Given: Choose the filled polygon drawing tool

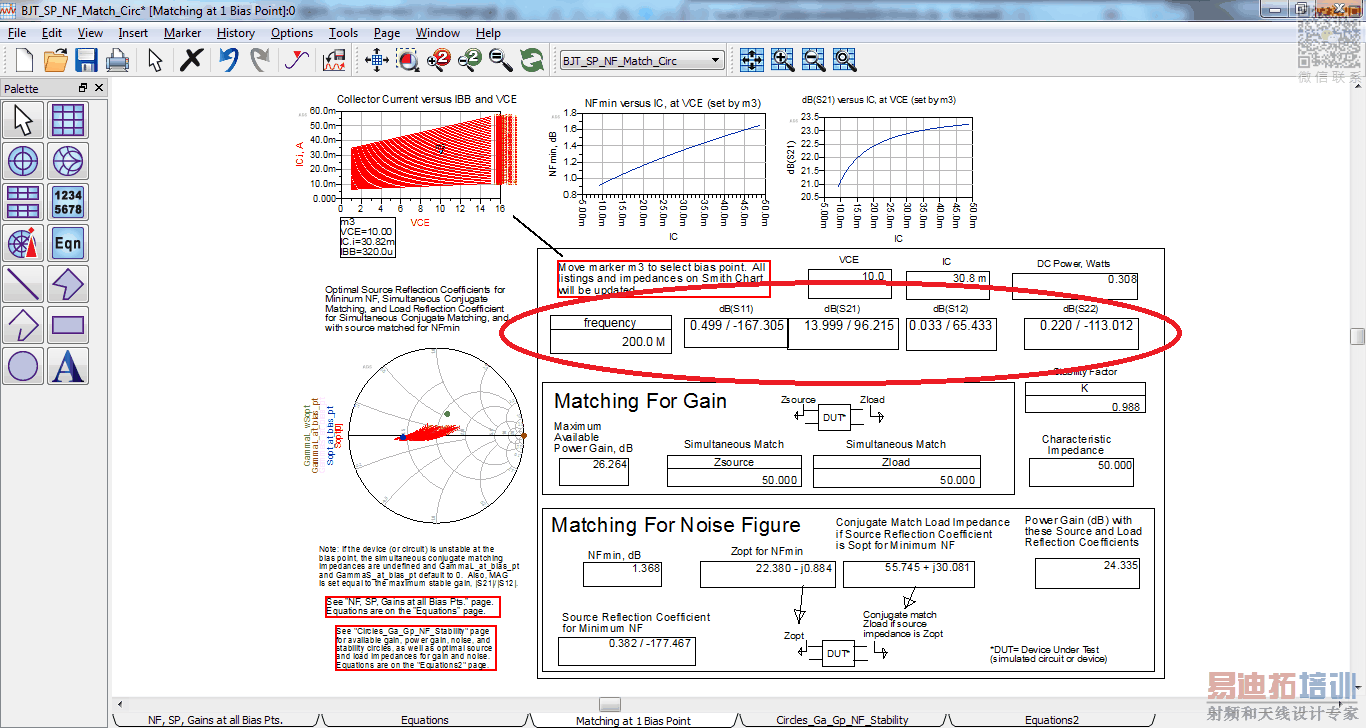Looking at the screenshot, I should [x=68, y=284].
